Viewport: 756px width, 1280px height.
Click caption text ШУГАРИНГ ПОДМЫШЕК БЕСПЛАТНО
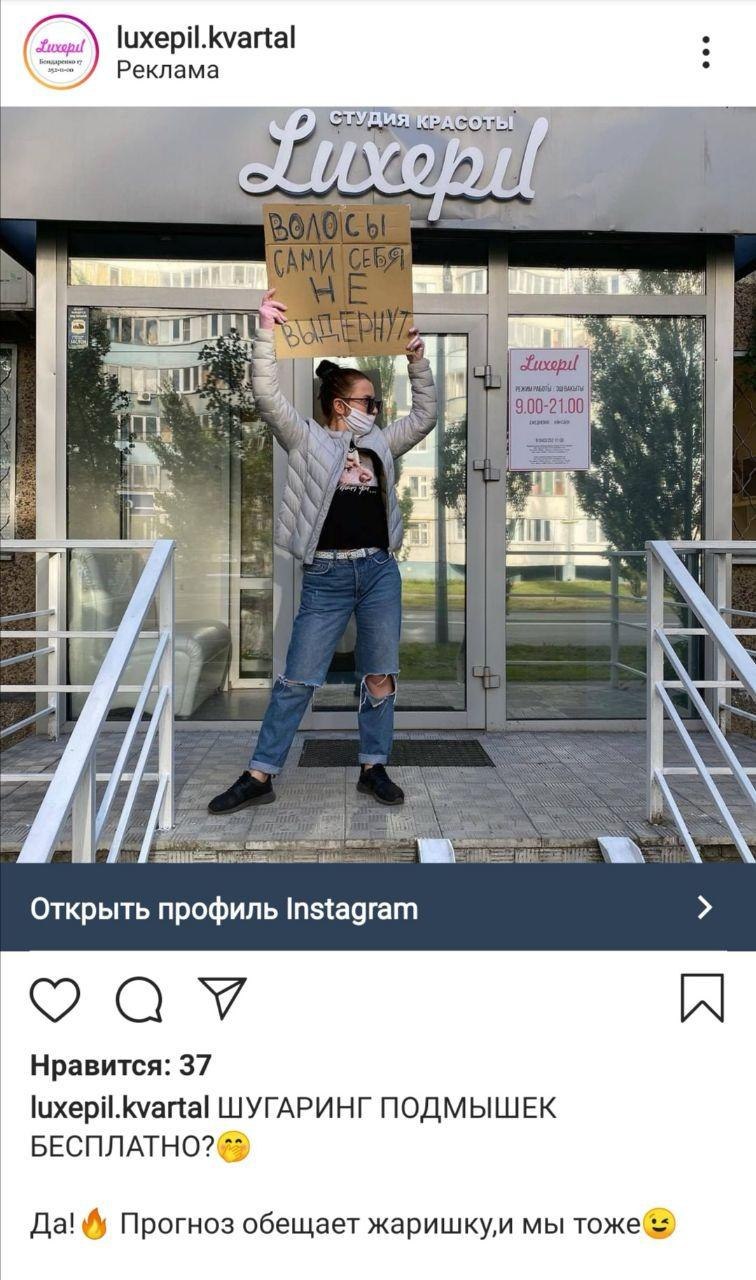[292, 1128]
